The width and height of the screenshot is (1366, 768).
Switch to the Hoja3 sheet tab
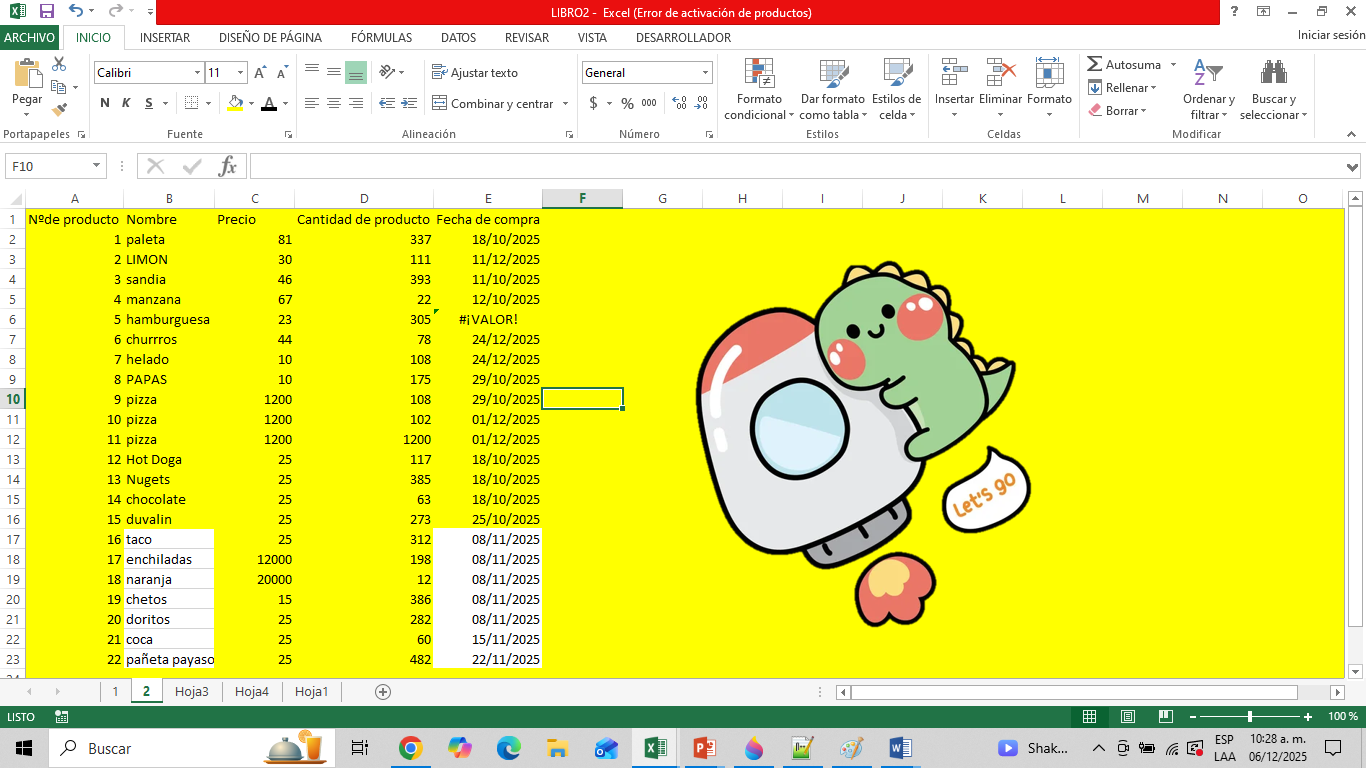click(191, 691)
